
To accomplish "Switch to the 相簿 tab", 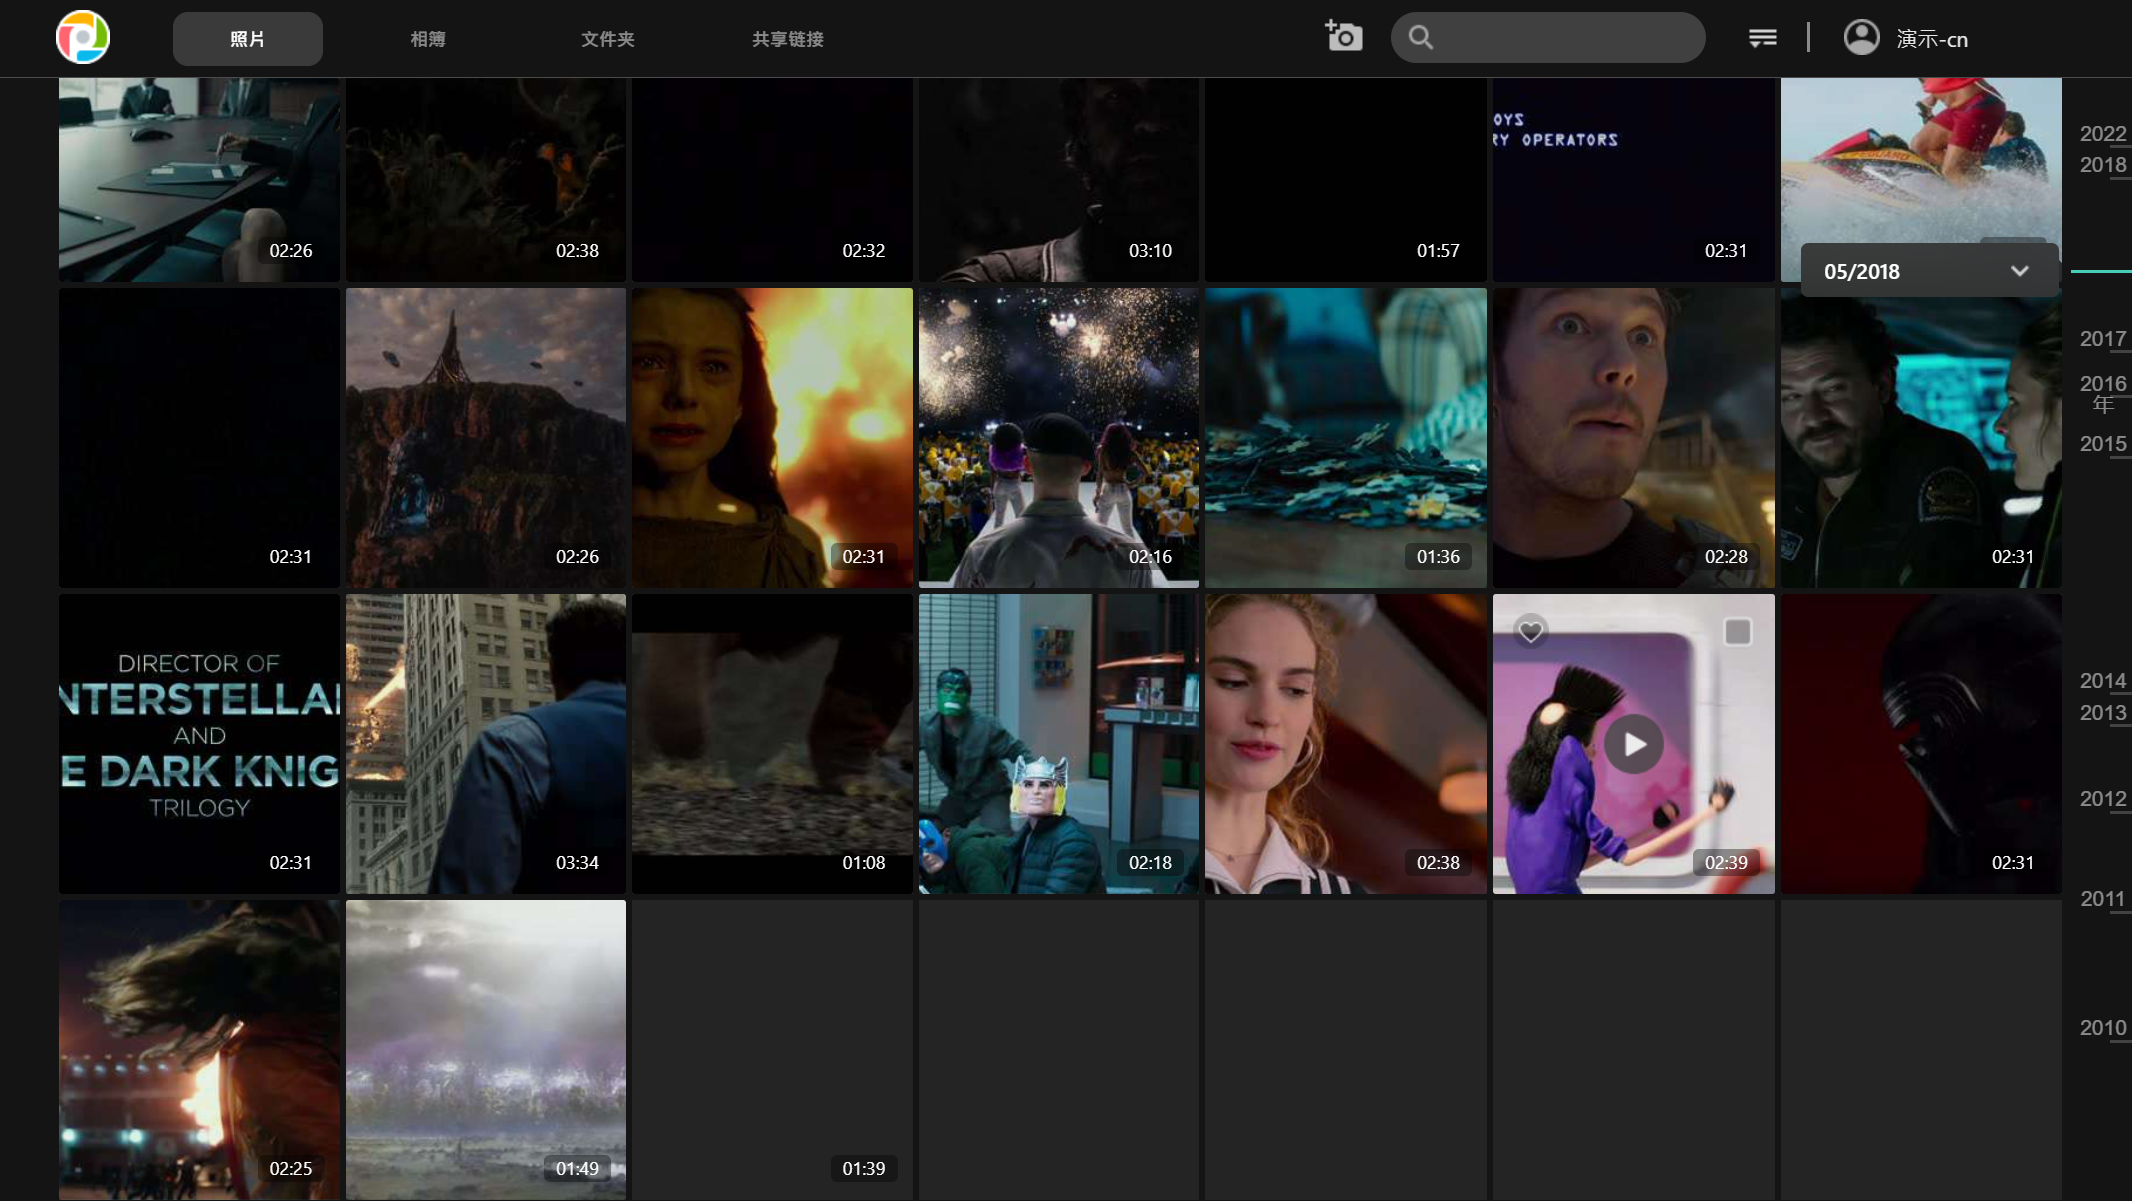I will (x=428, y=39).
